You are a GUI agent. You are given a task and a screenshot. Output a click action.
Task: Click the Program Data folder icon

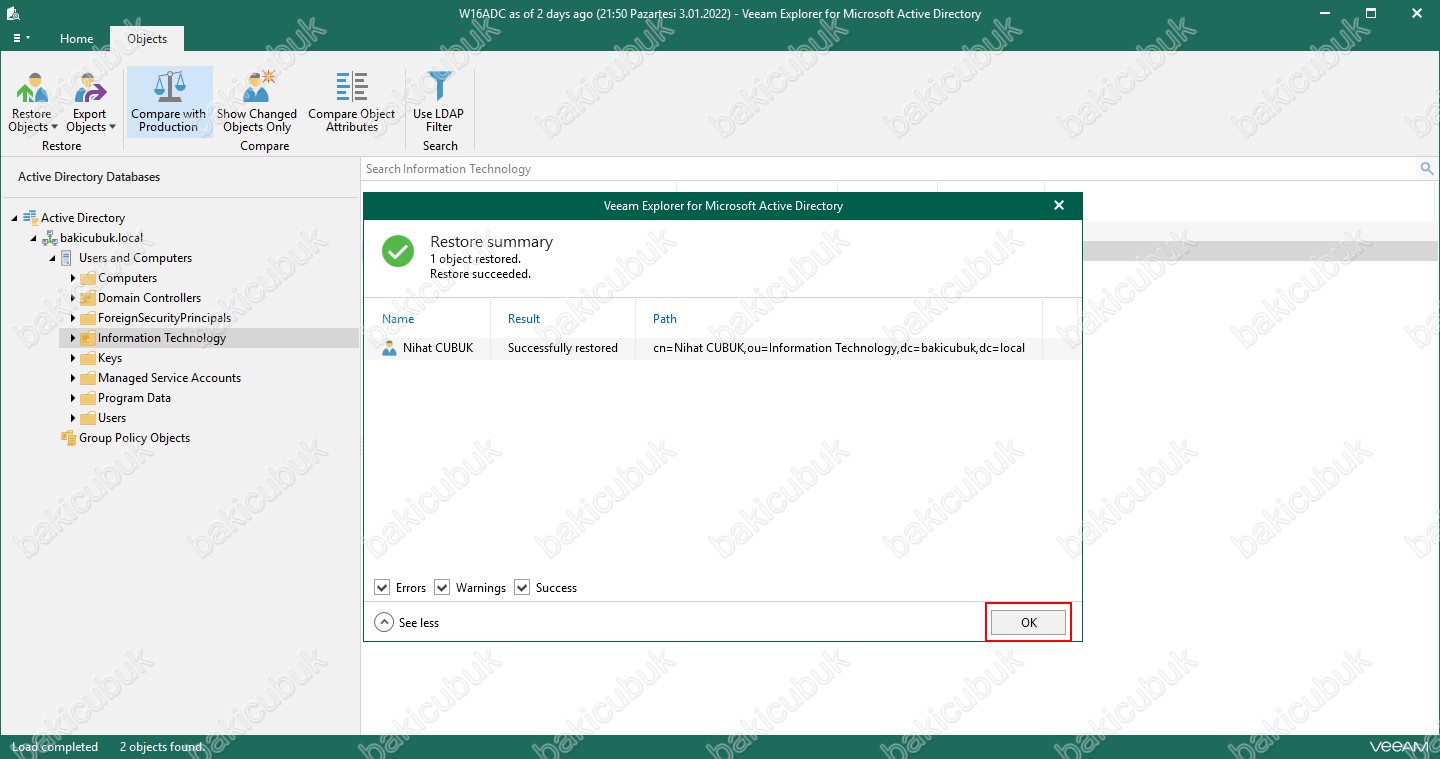[88, 398]
